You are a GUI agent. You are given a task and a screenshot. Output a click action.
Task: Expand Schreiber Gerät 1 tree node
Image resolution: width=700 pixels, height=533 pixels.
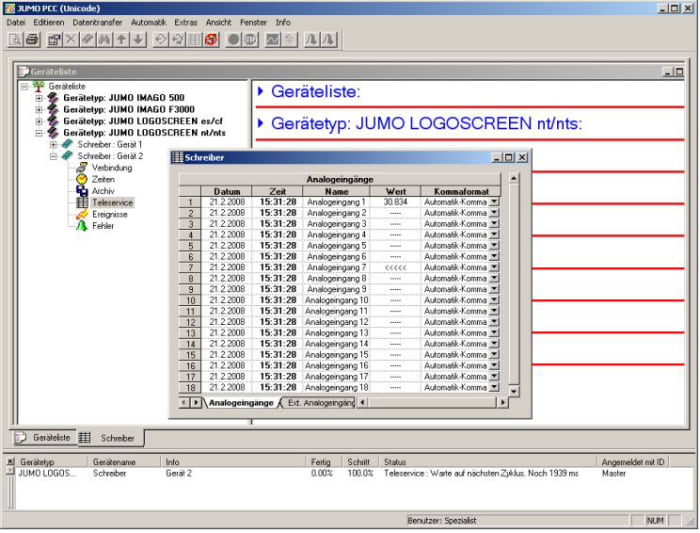[x=53, y=144]
